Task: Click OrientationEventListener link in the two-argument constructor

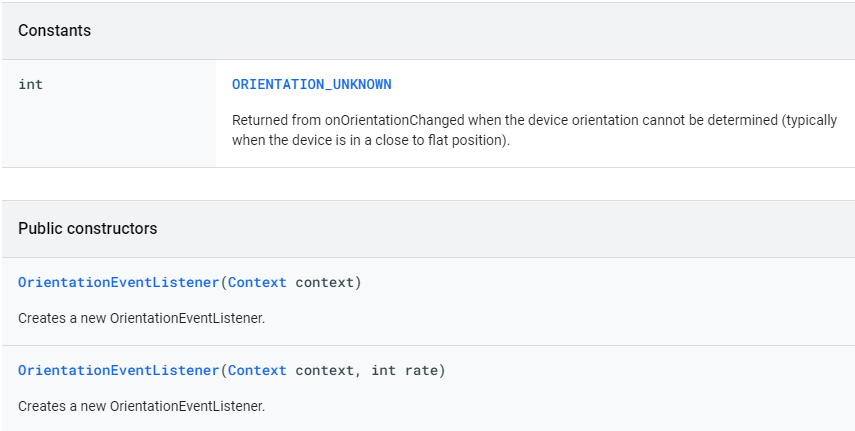Action: point(118,371)
